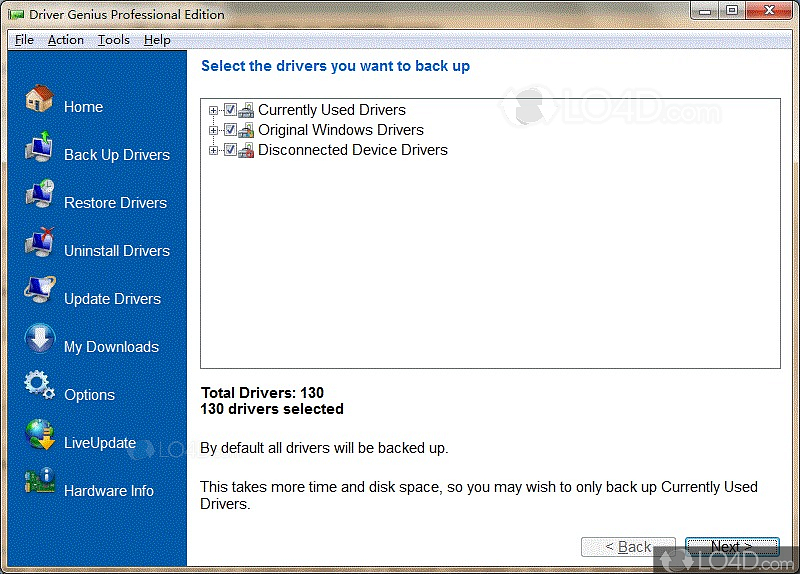Expand the Currently Used Drivers node
800x574 pixels.
(x=213, y=110)
